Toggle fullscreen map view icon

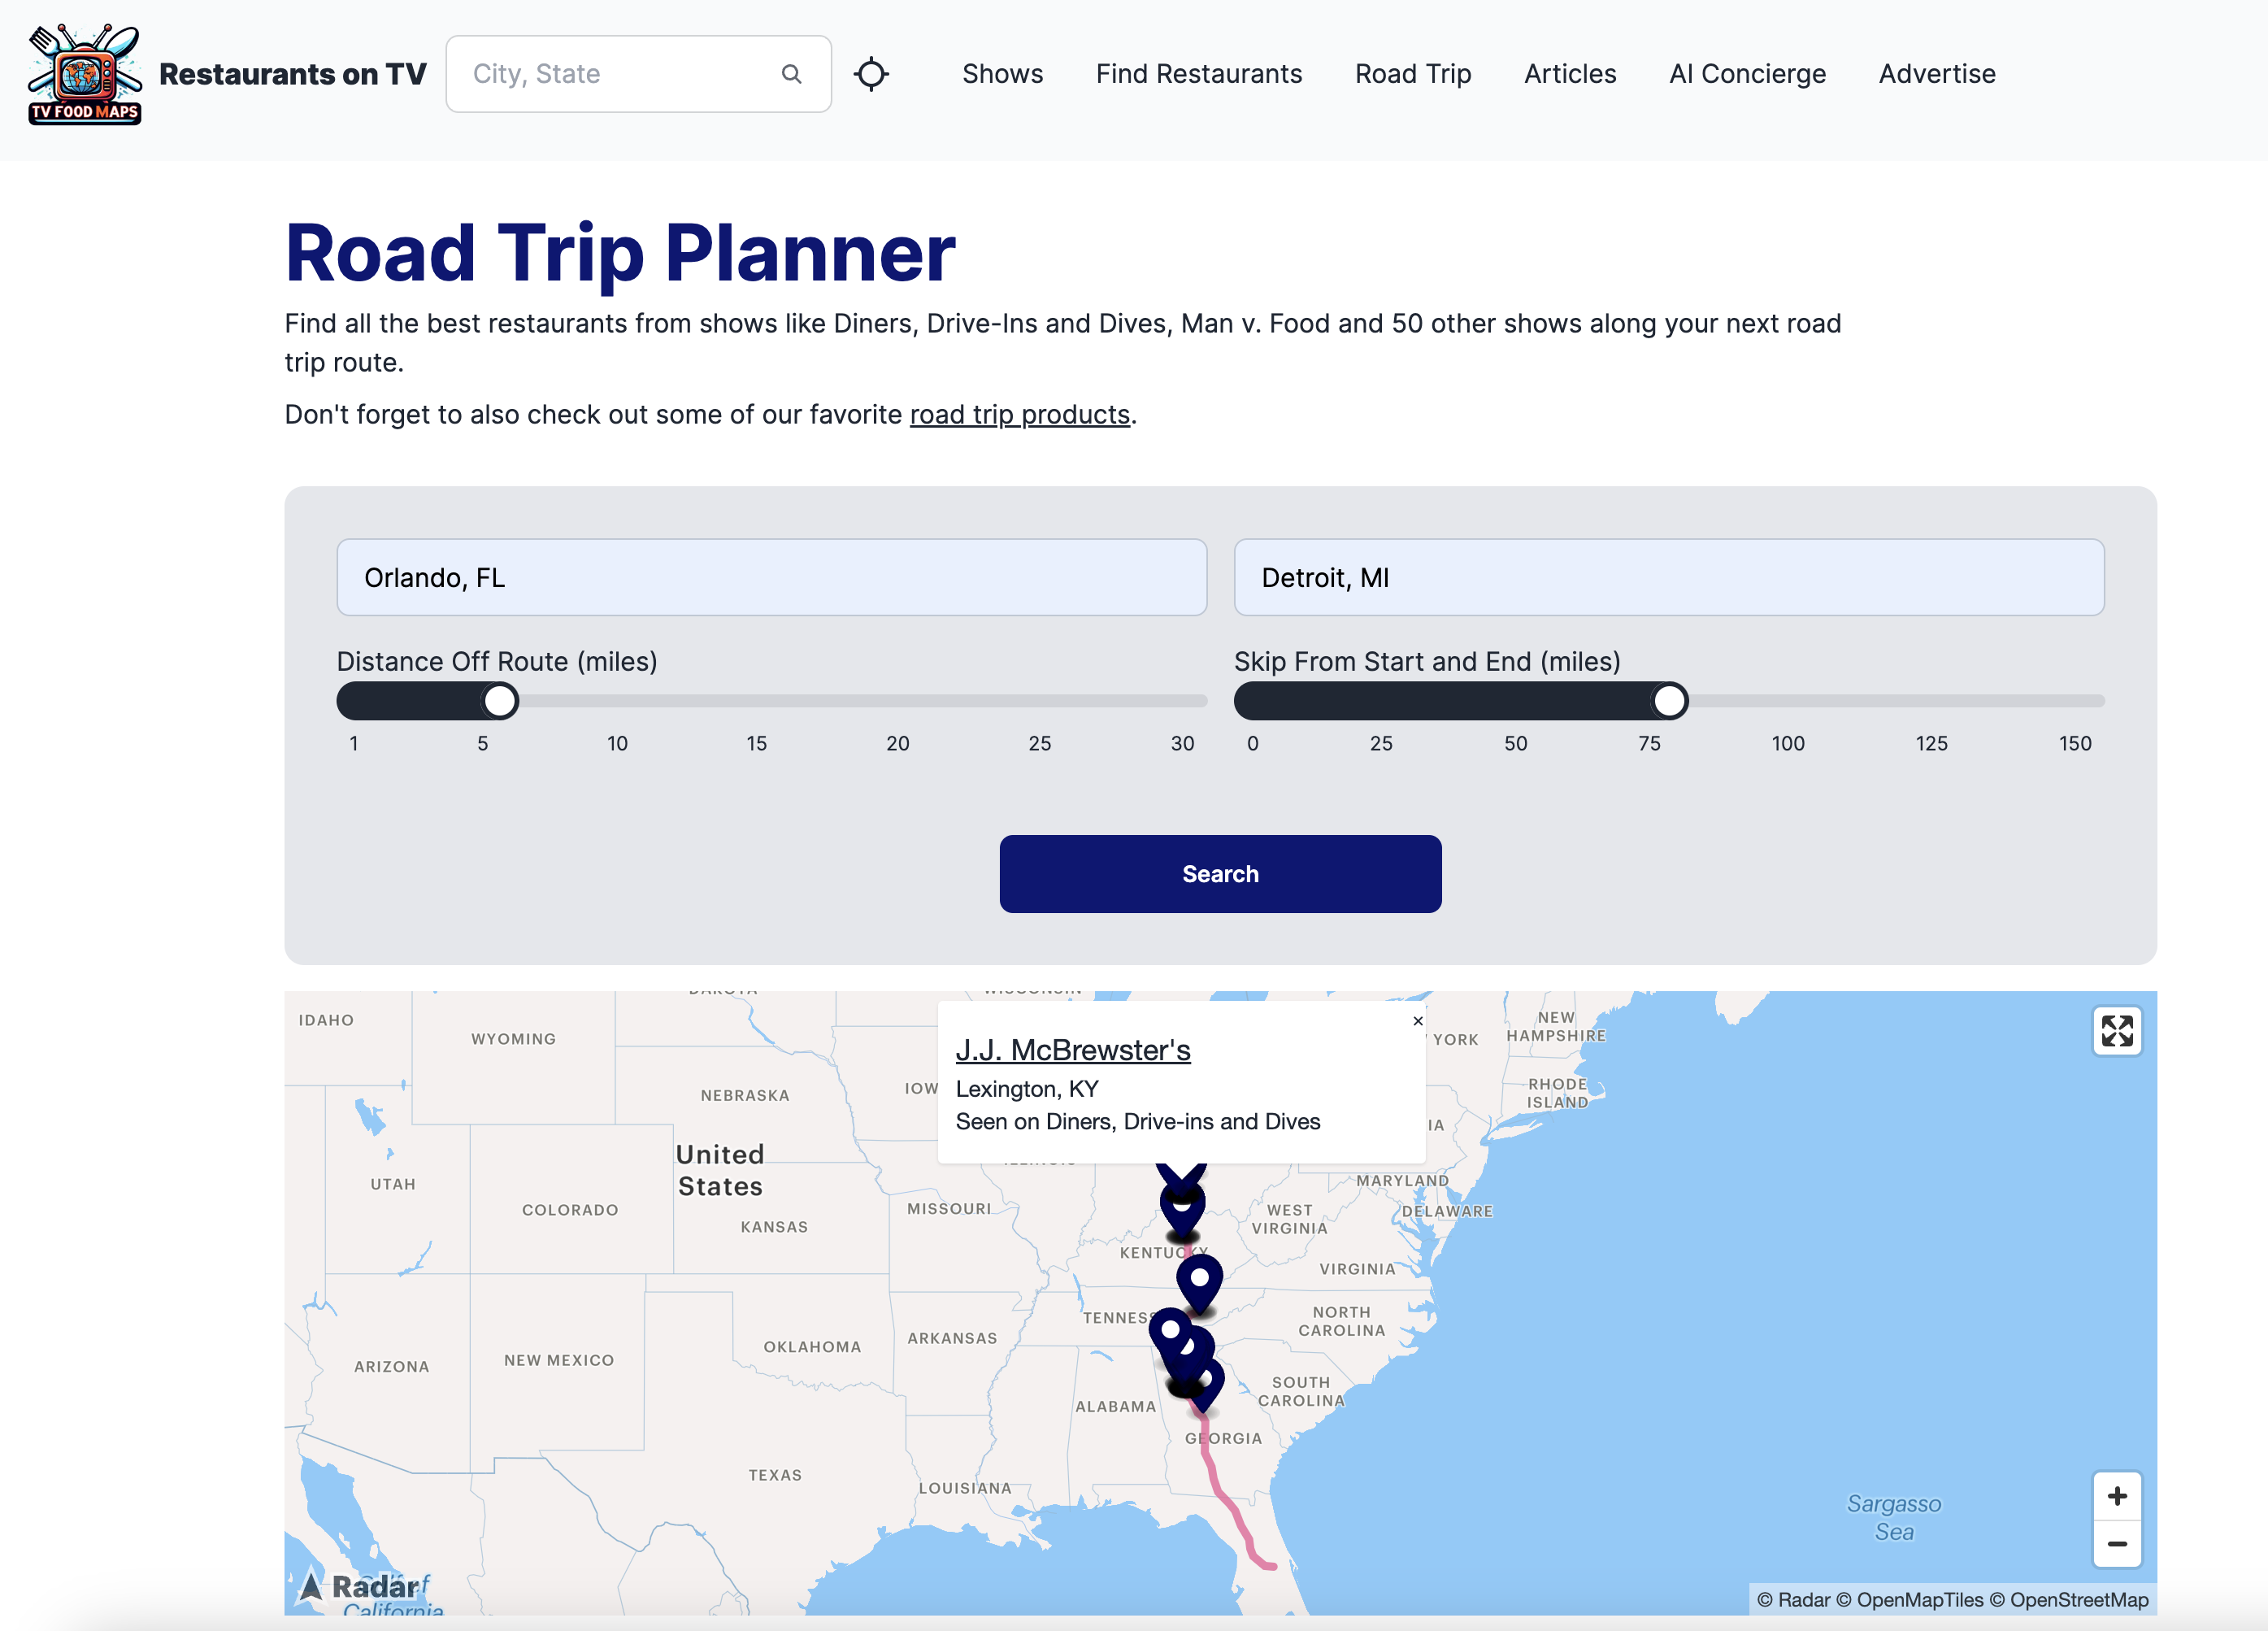click(2116, 1031)
